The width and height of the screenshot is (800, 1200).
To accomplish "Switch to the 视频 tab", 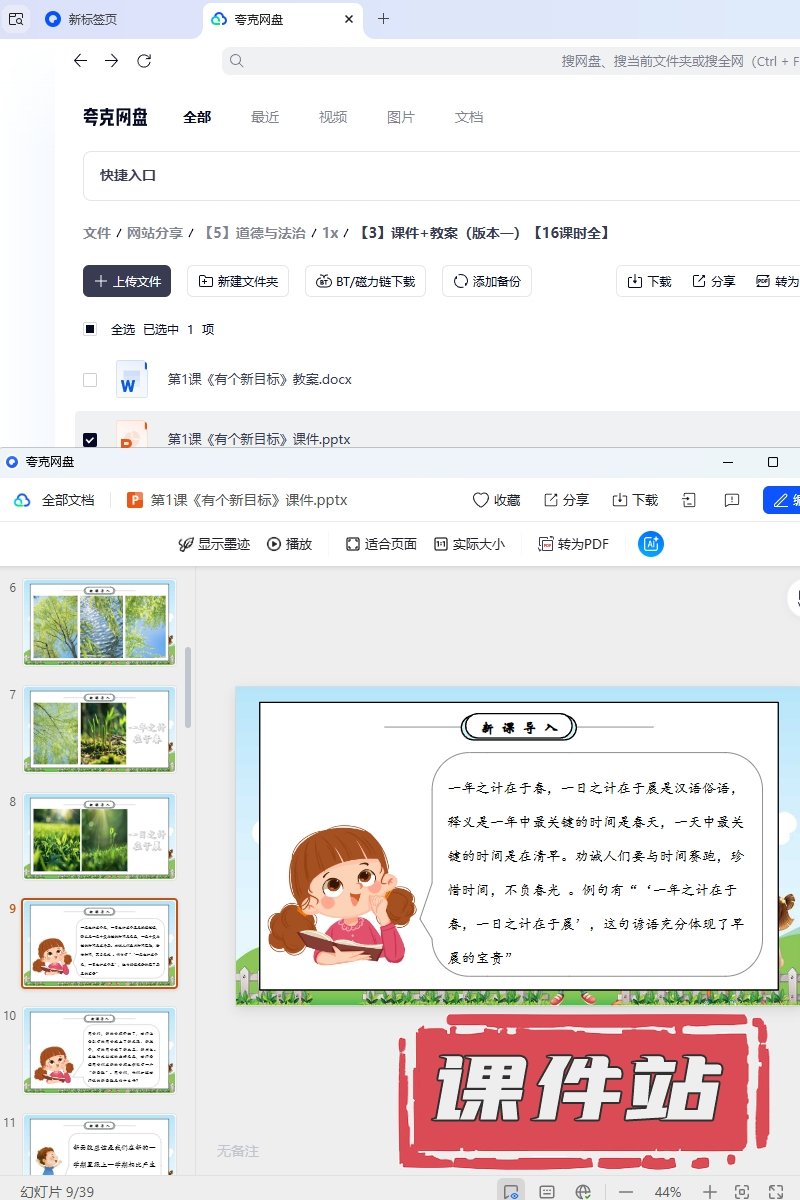I will click(333, 117).
